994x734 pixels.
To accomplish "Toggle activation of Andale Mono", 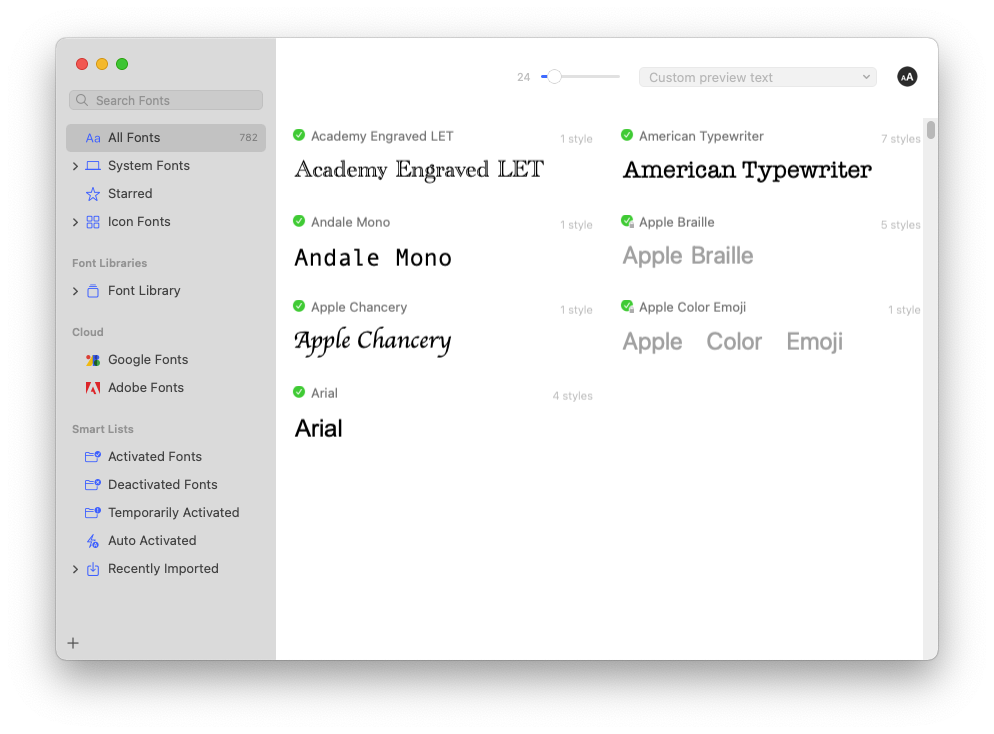I will (299, 221).
